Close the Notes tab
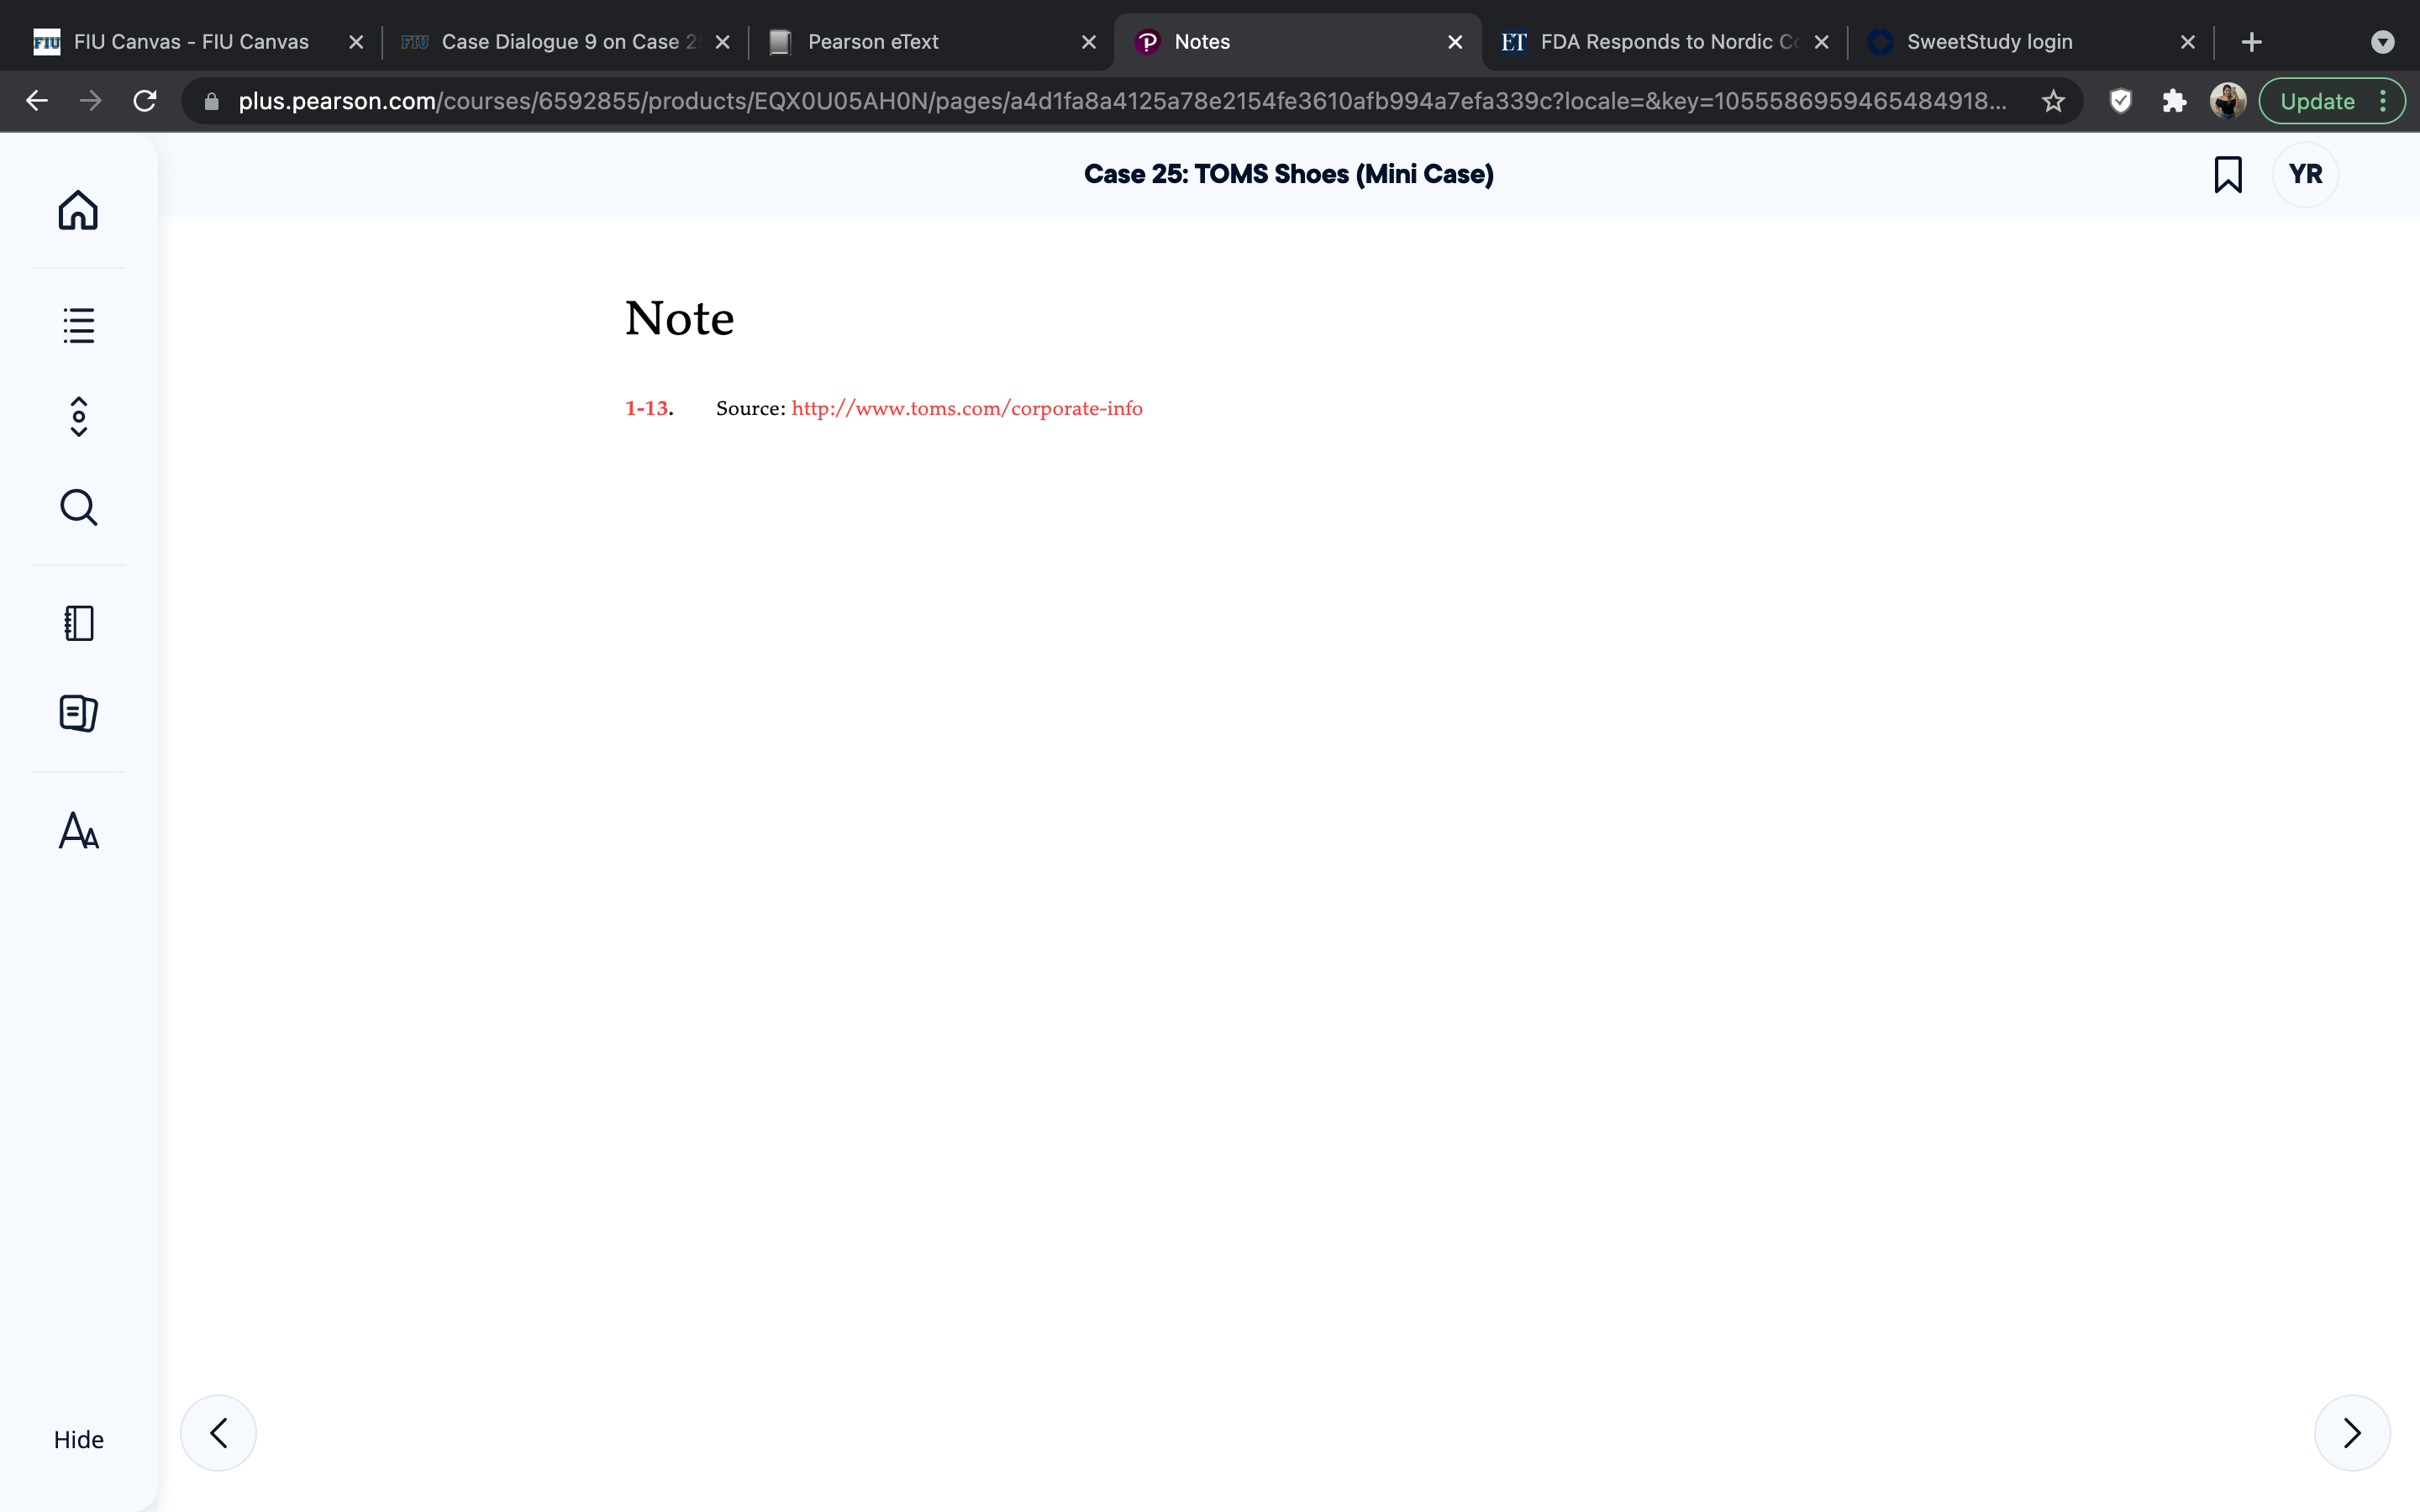2420x1512 pixels. click(1455, 42)
